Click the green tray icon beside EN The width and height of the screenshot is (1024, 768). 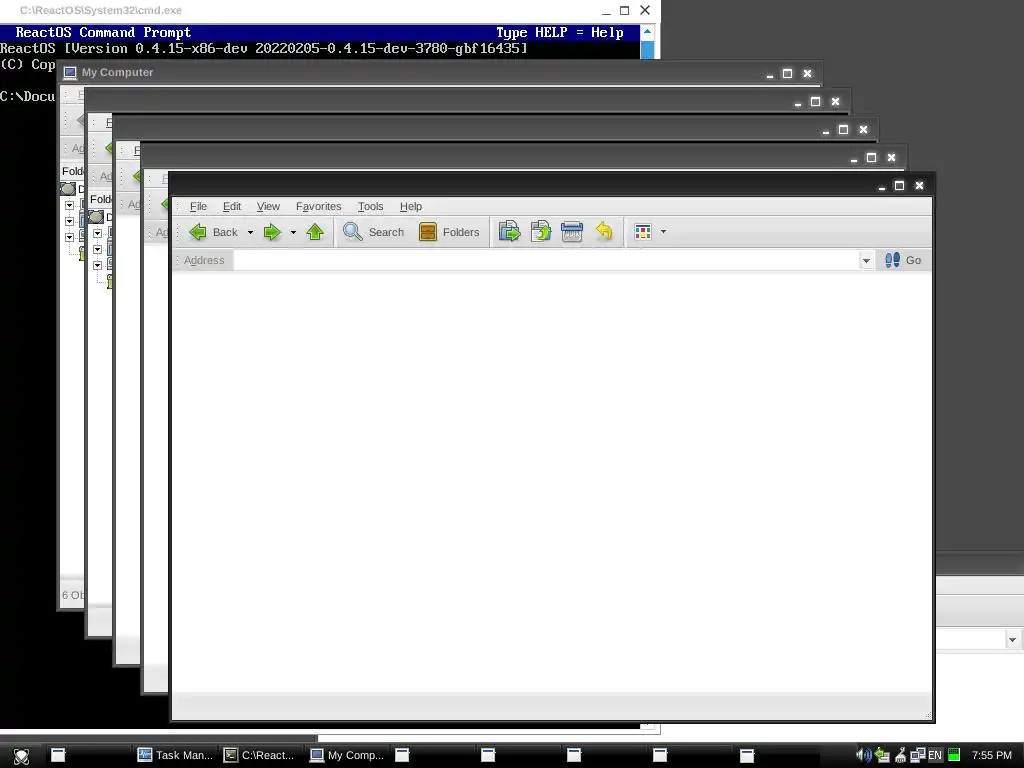click(953, 755)
